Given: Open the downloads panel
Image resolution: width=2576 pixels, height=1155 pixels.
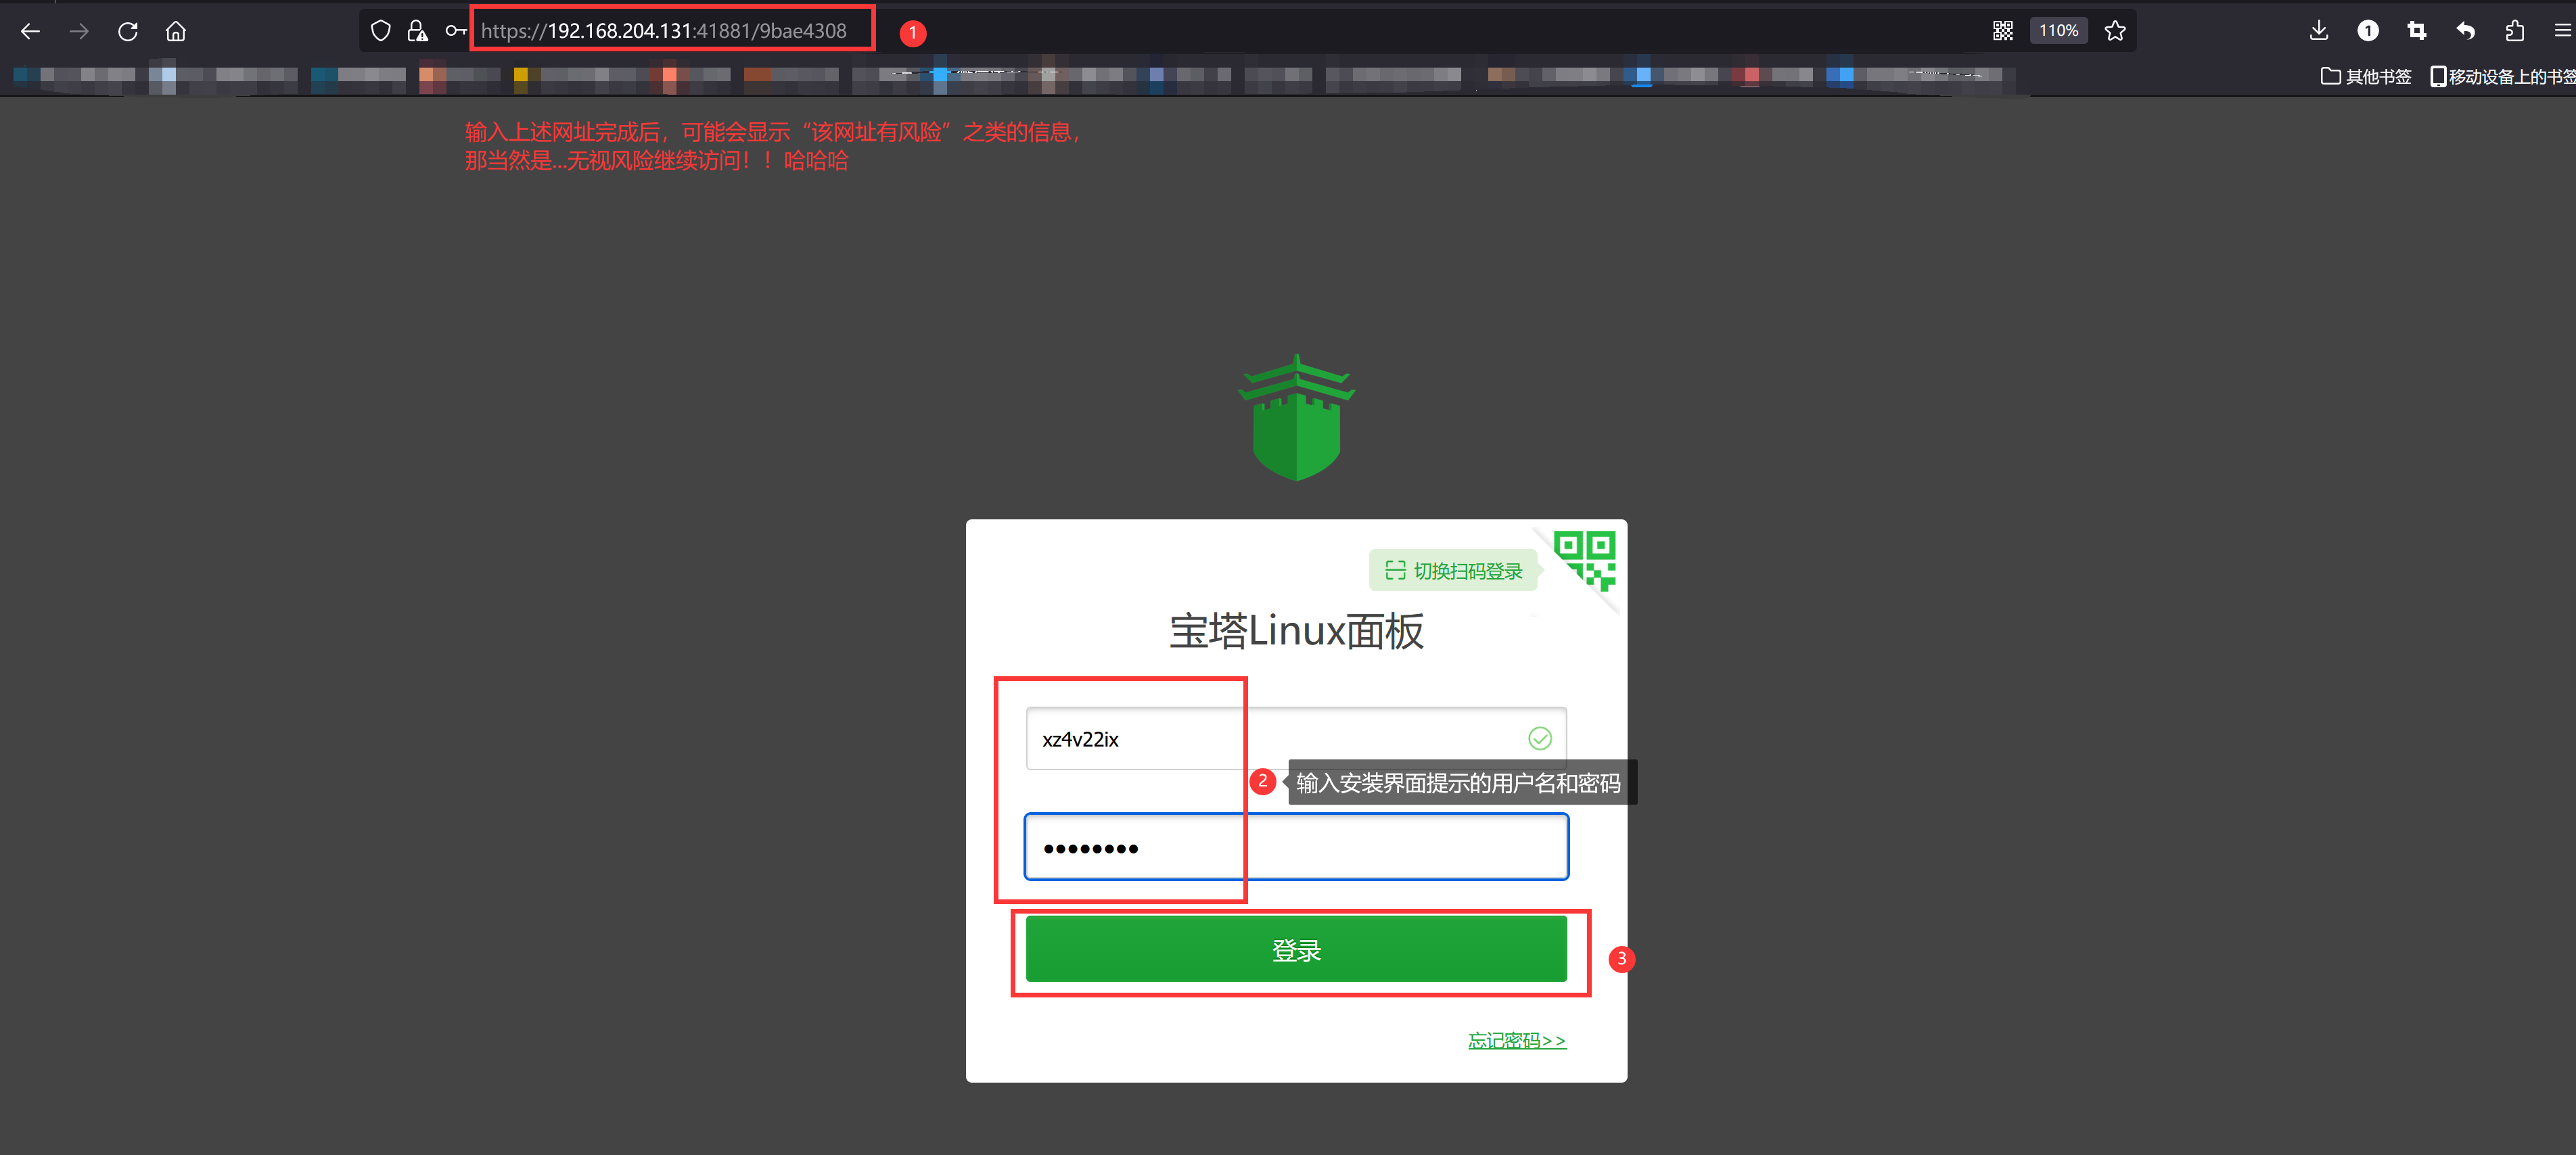Looking at the screenshot, I should (x=2319, y=31).
